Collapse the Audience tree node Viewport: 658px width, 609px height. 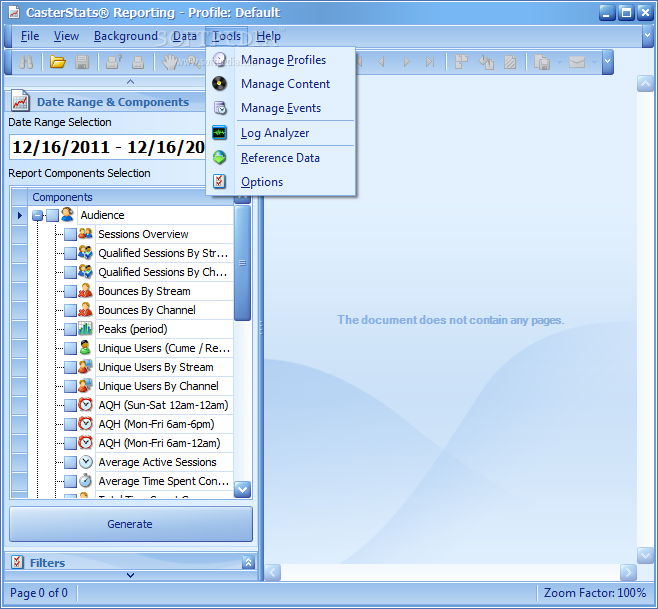37,216
